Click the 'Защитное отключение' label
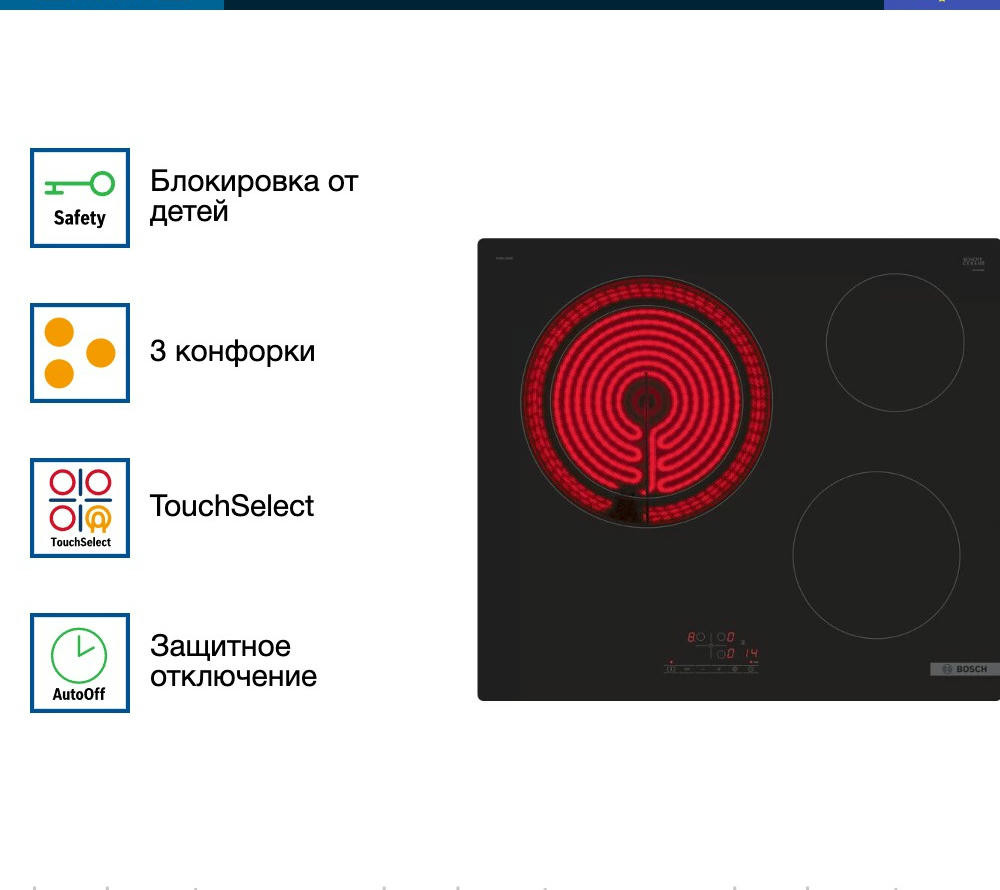1000x890 pixels. [x=233, y=661]
